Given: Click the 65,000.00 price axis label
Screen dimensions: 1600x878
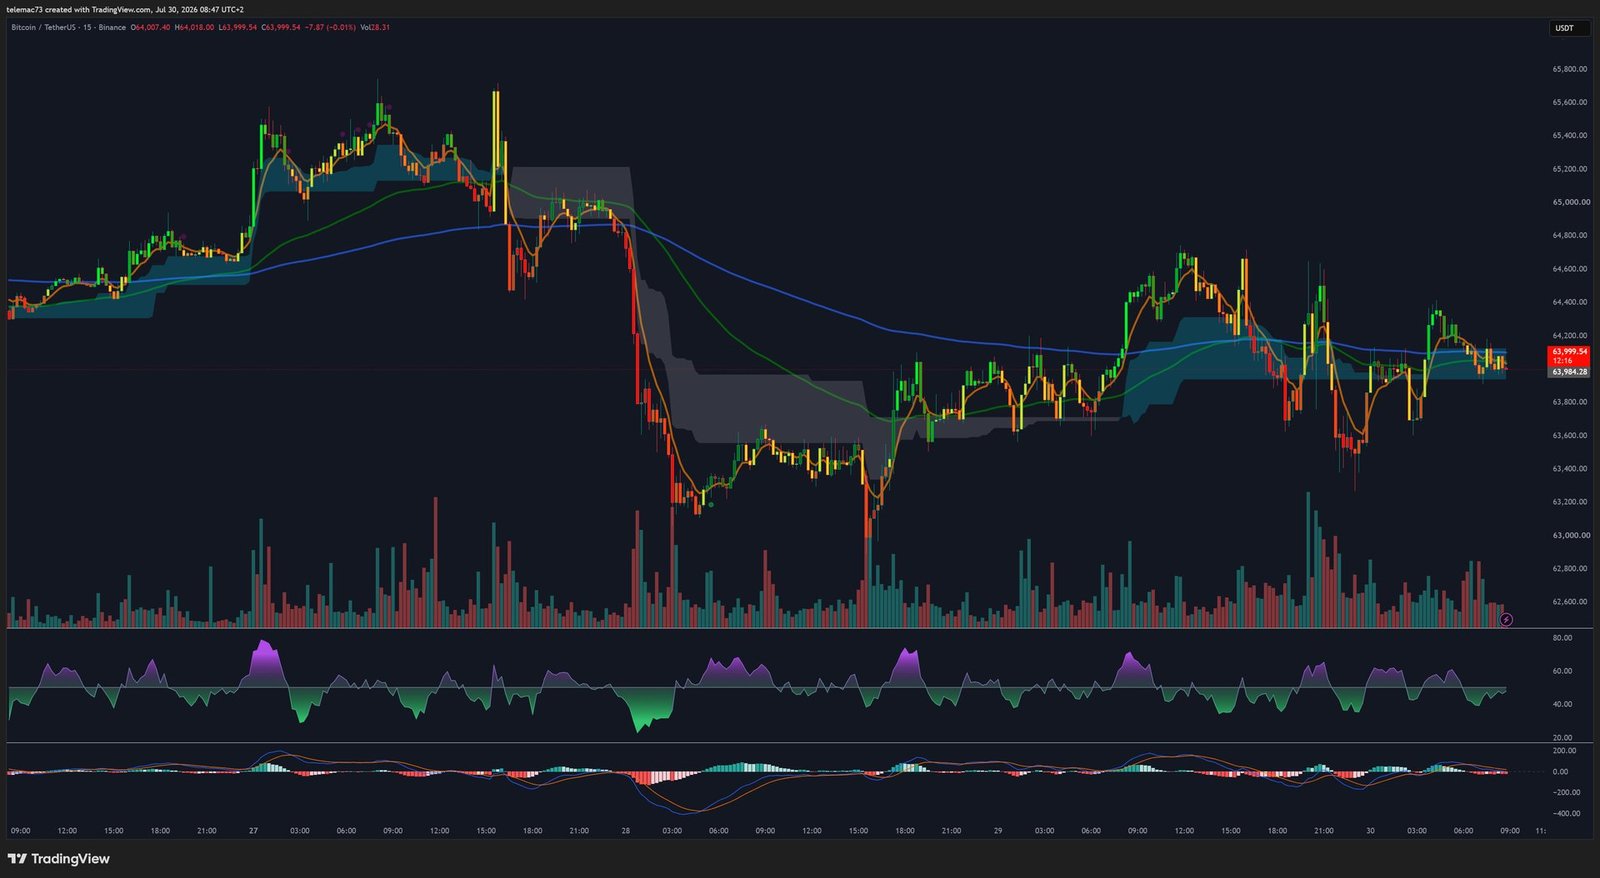Looking at the screenshot, I should point(1570,202).
